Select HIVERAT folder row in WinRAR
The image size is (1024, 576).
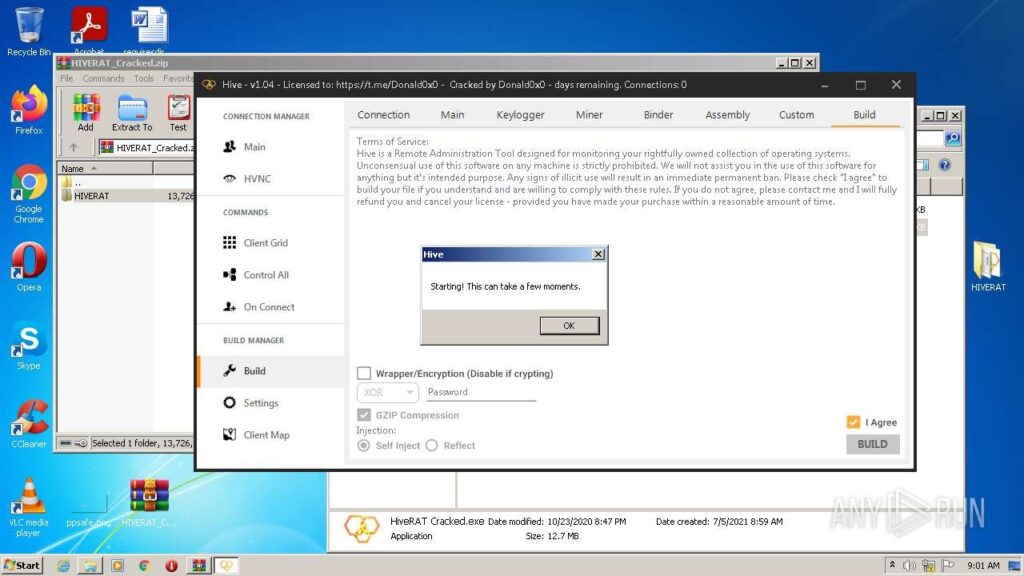point(125,196)
